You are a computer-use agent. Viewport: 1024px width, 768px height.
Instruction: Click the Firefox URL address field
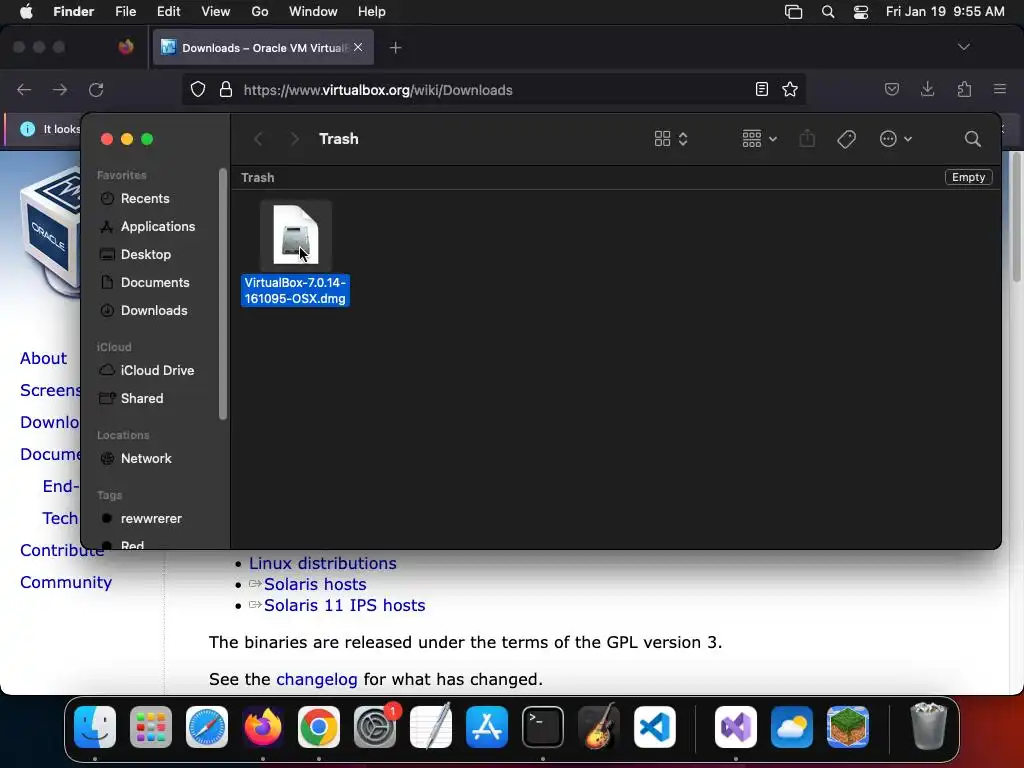pyautogui.click(x=496, y=90)
